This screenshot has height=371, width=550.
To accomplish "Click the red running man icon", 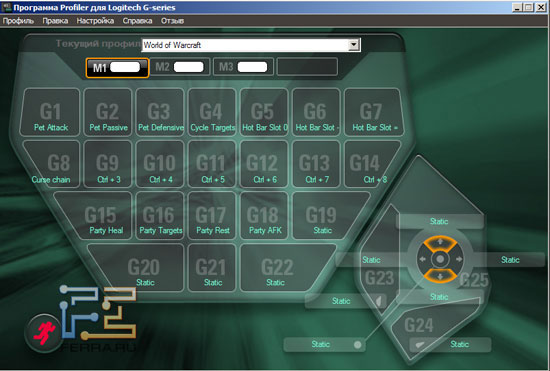I will (43, 332).
